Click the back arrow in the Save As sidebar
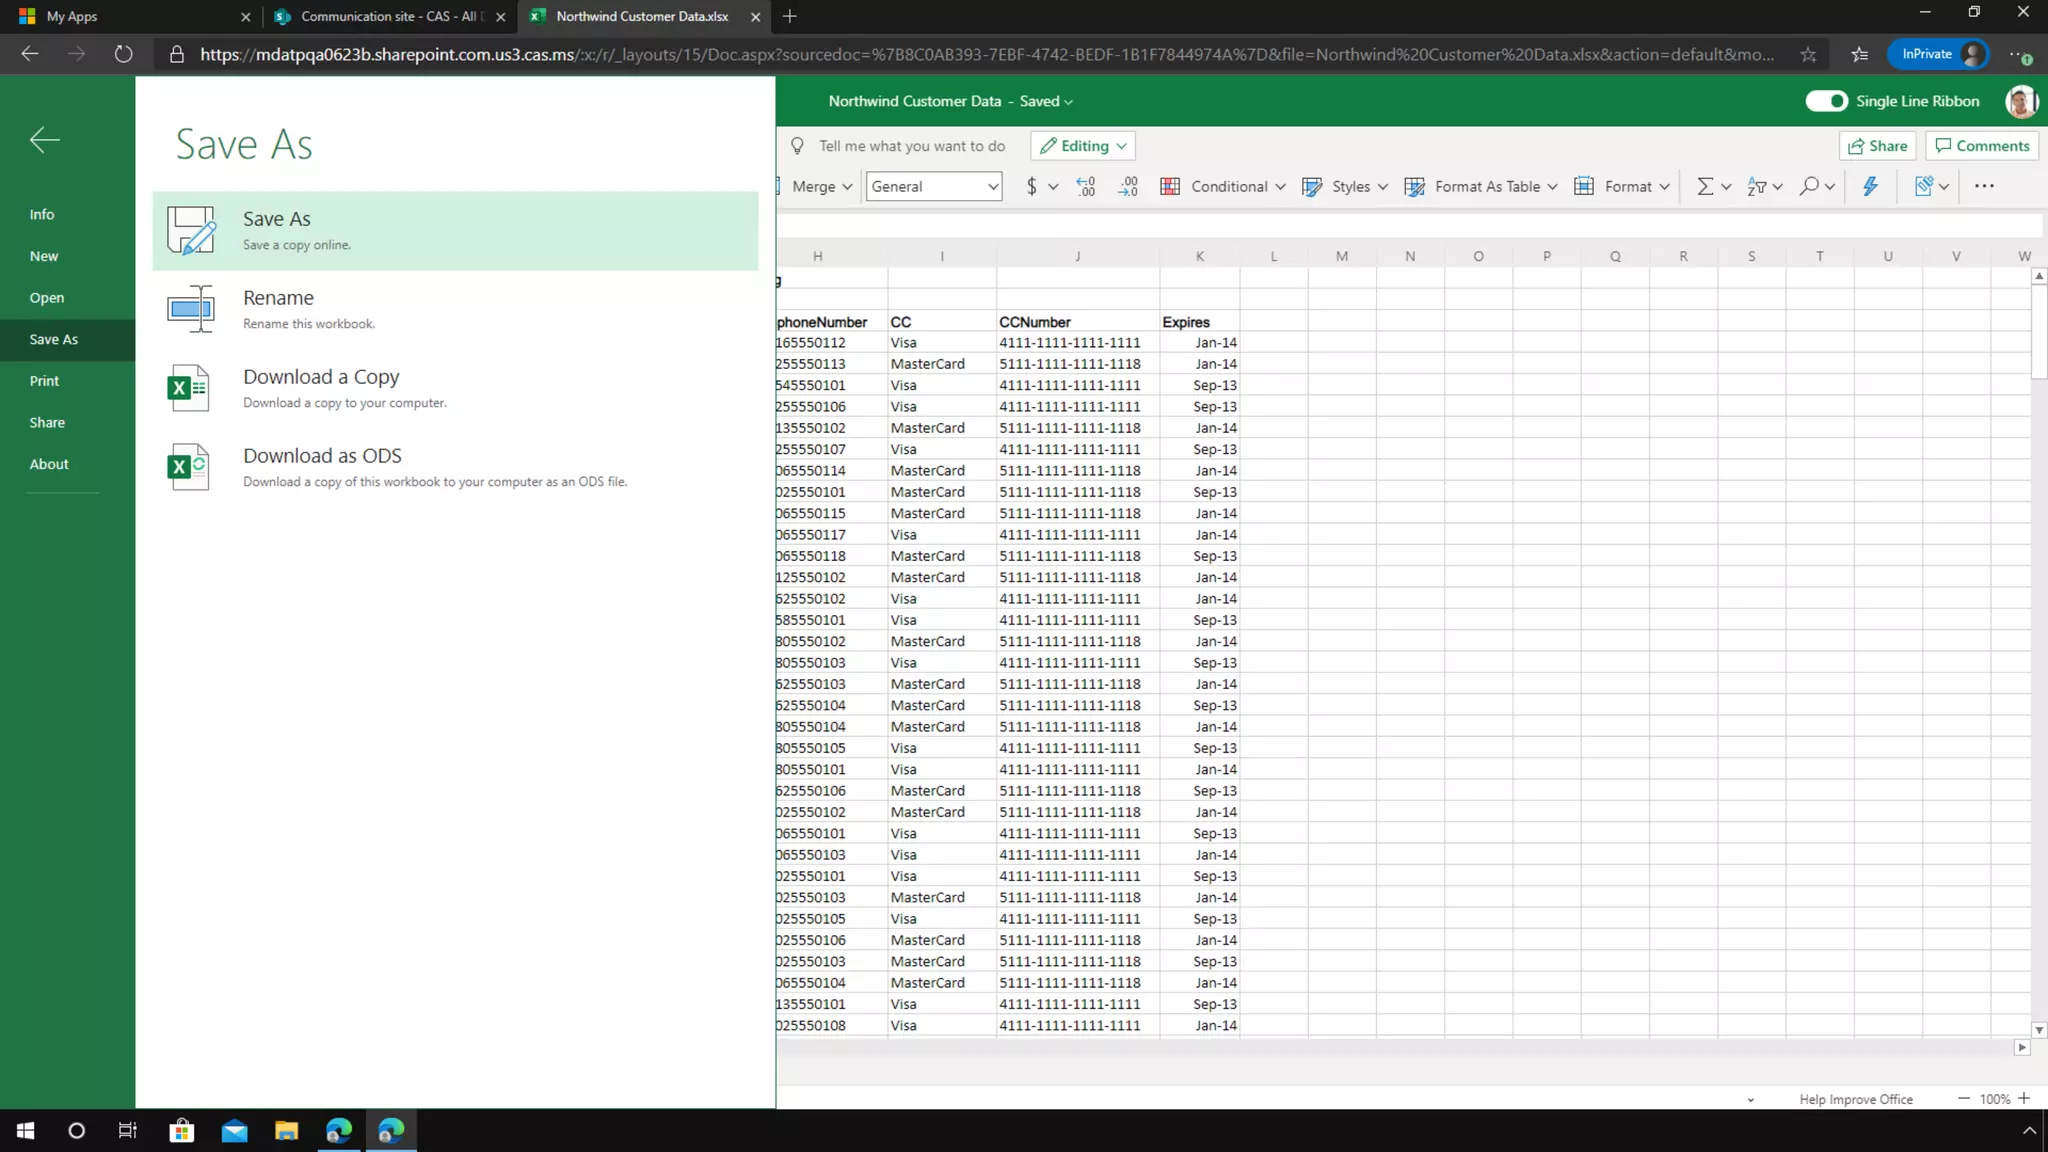The image size is (2048, 1152). [44, 140]
